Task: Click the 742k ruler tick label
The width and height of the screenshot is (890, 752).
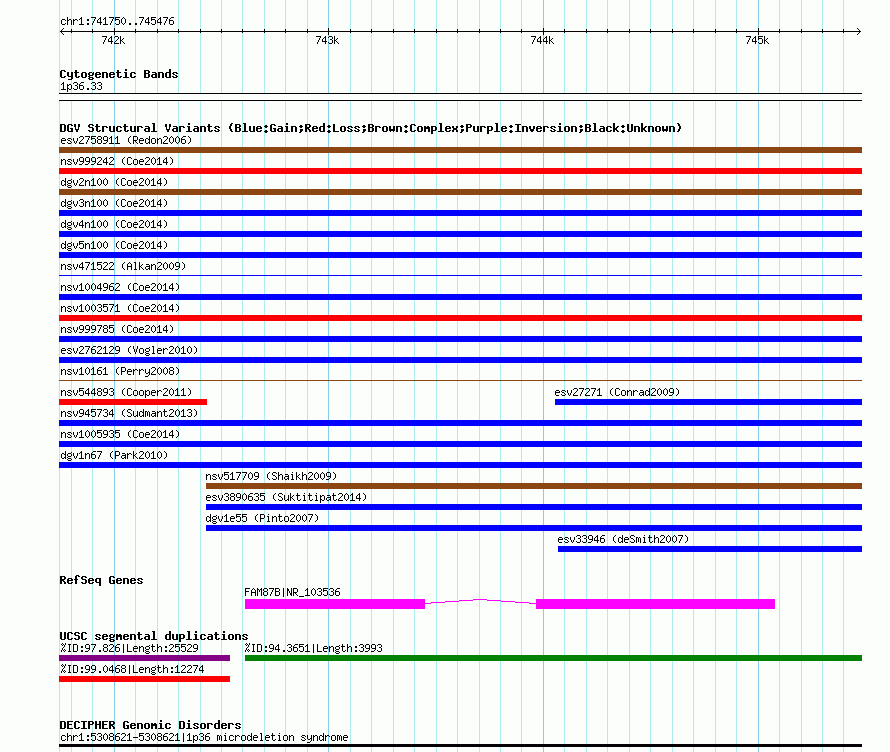Action: click(113, 40)
